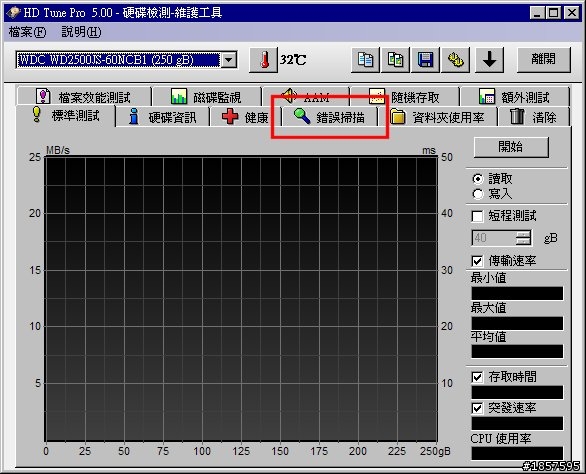The height and width of the screenshot is (474, 586).
Task: Switch to the 檔案效能測試 tab
Action: click(84, 97)
